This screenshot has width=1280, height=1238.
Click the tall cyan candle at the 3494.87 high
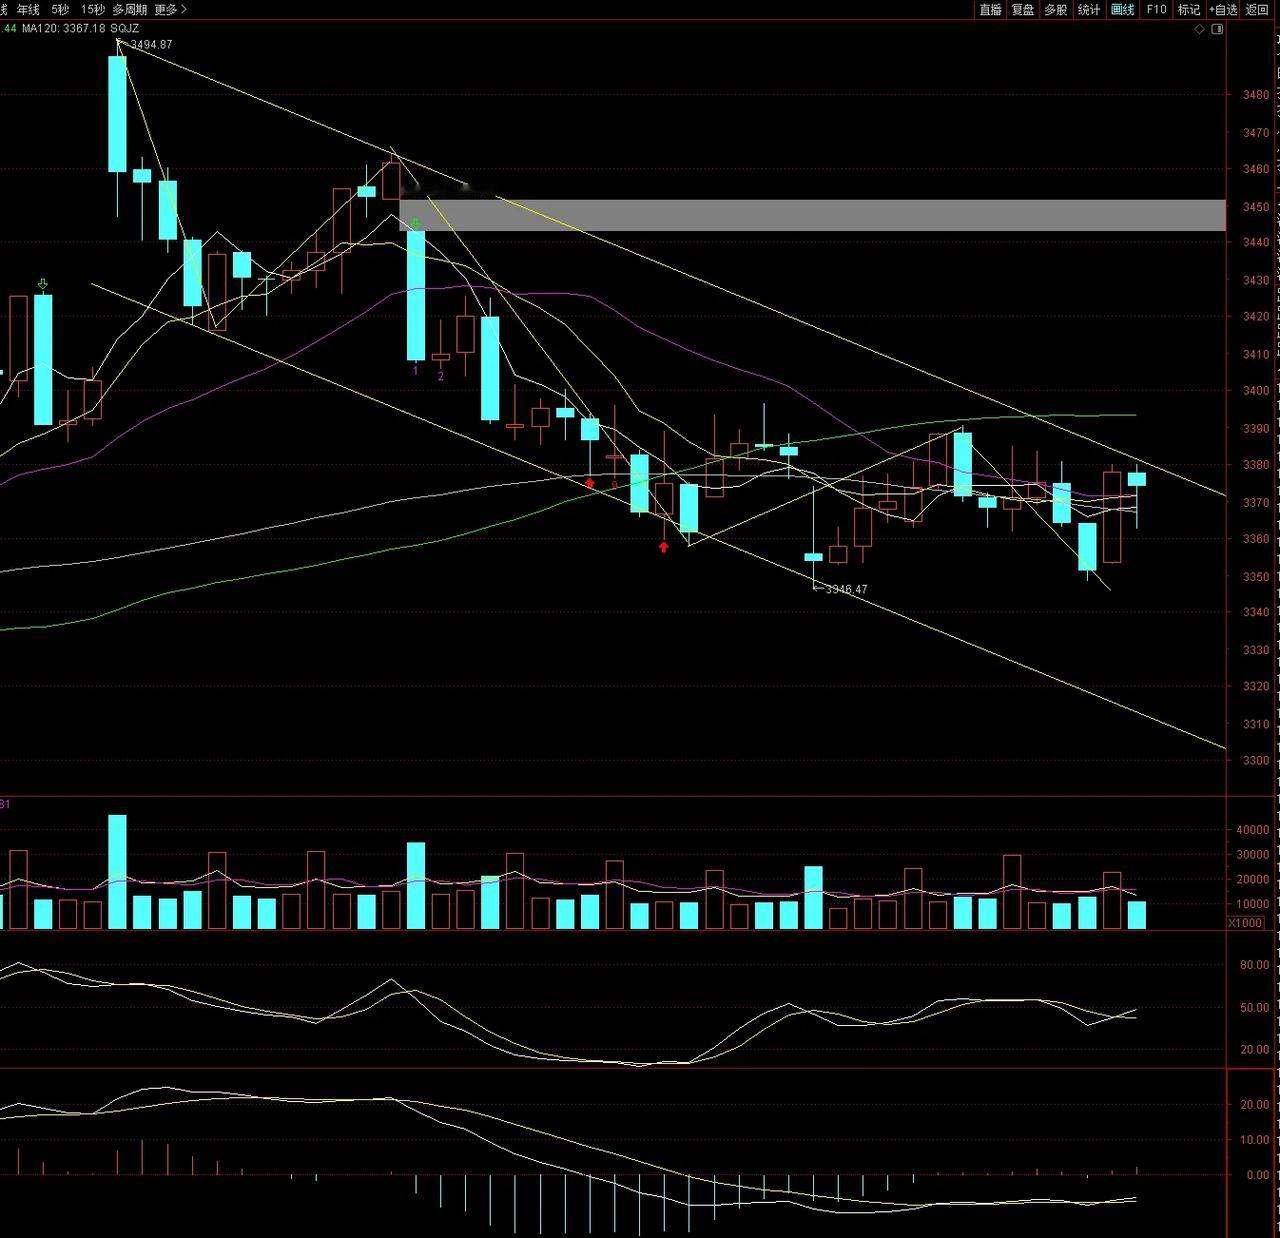tap(117, 114)
